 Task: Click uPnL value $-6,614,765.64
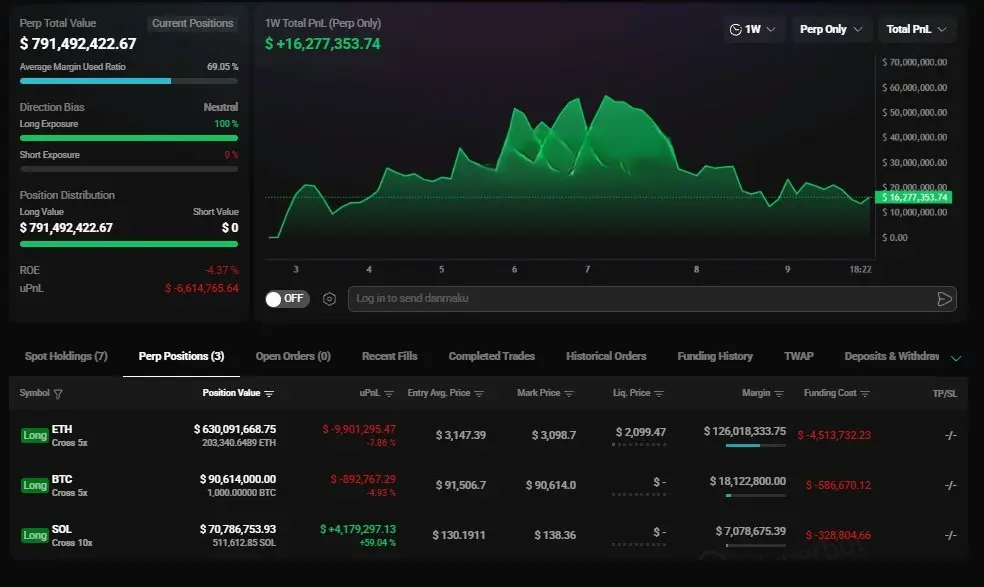201,288
